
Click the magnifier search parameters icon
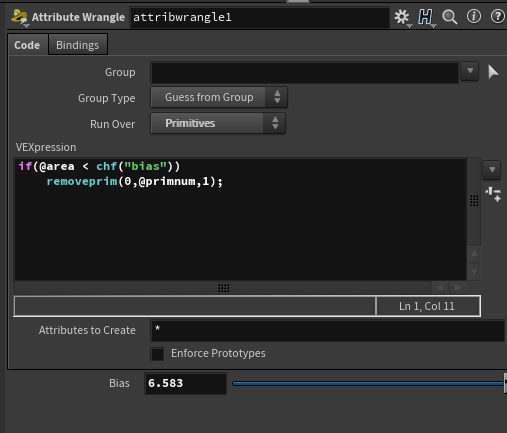coord(449,17)
